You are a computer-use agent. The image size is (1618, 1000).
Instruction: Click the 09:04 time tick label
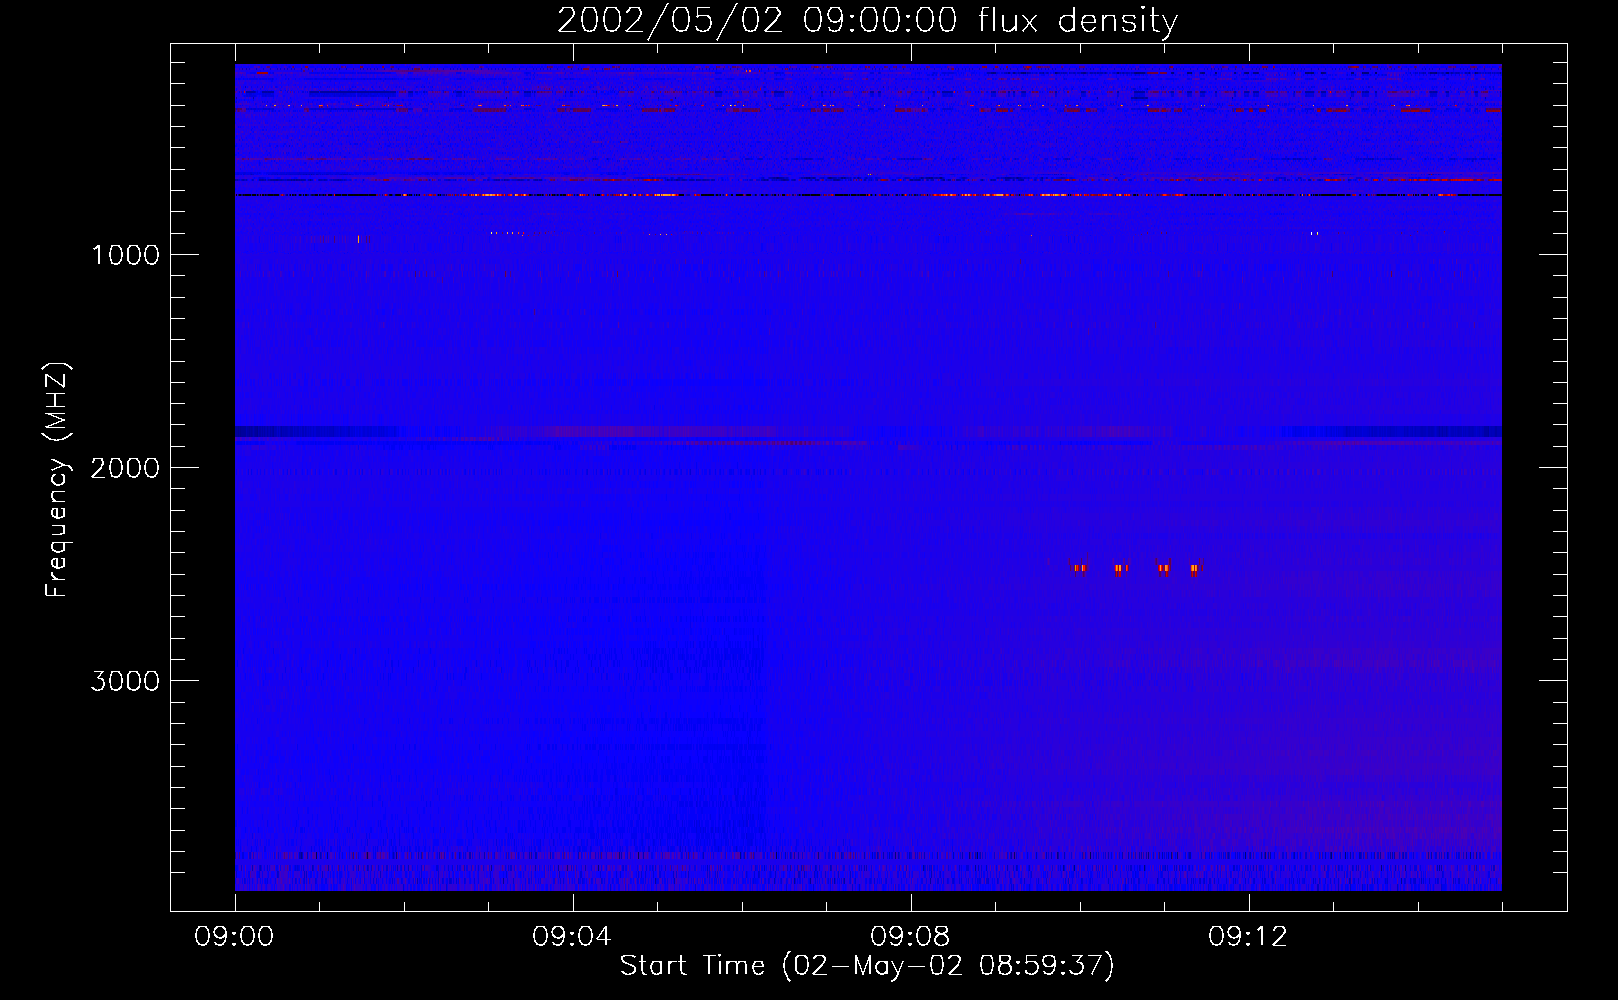pyautogui.click(x=572, y=937)
